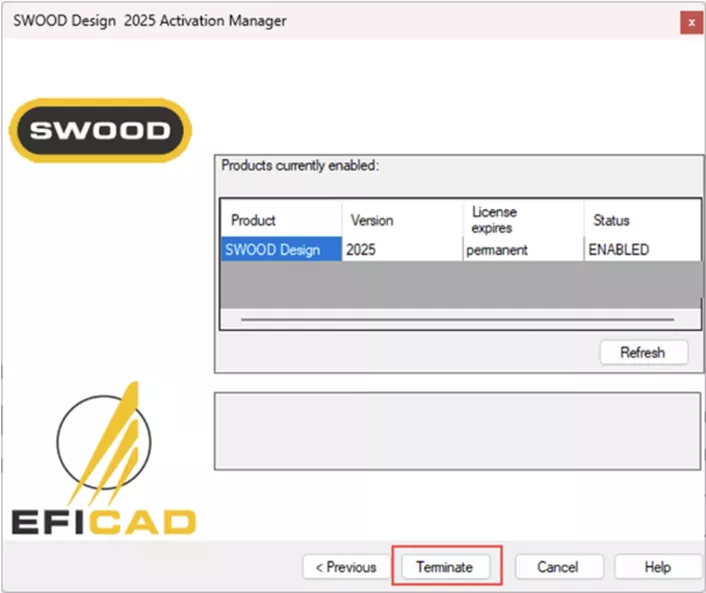
Task: Refresh the enabled products list
Action: pos(643,352)
